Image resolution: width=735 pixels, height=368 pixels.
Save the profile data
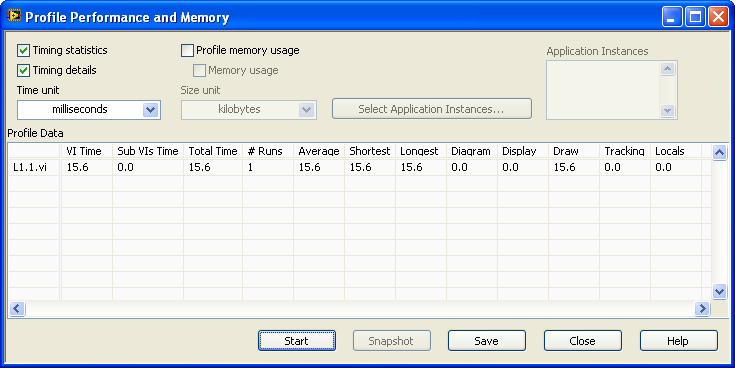point(487,341)
